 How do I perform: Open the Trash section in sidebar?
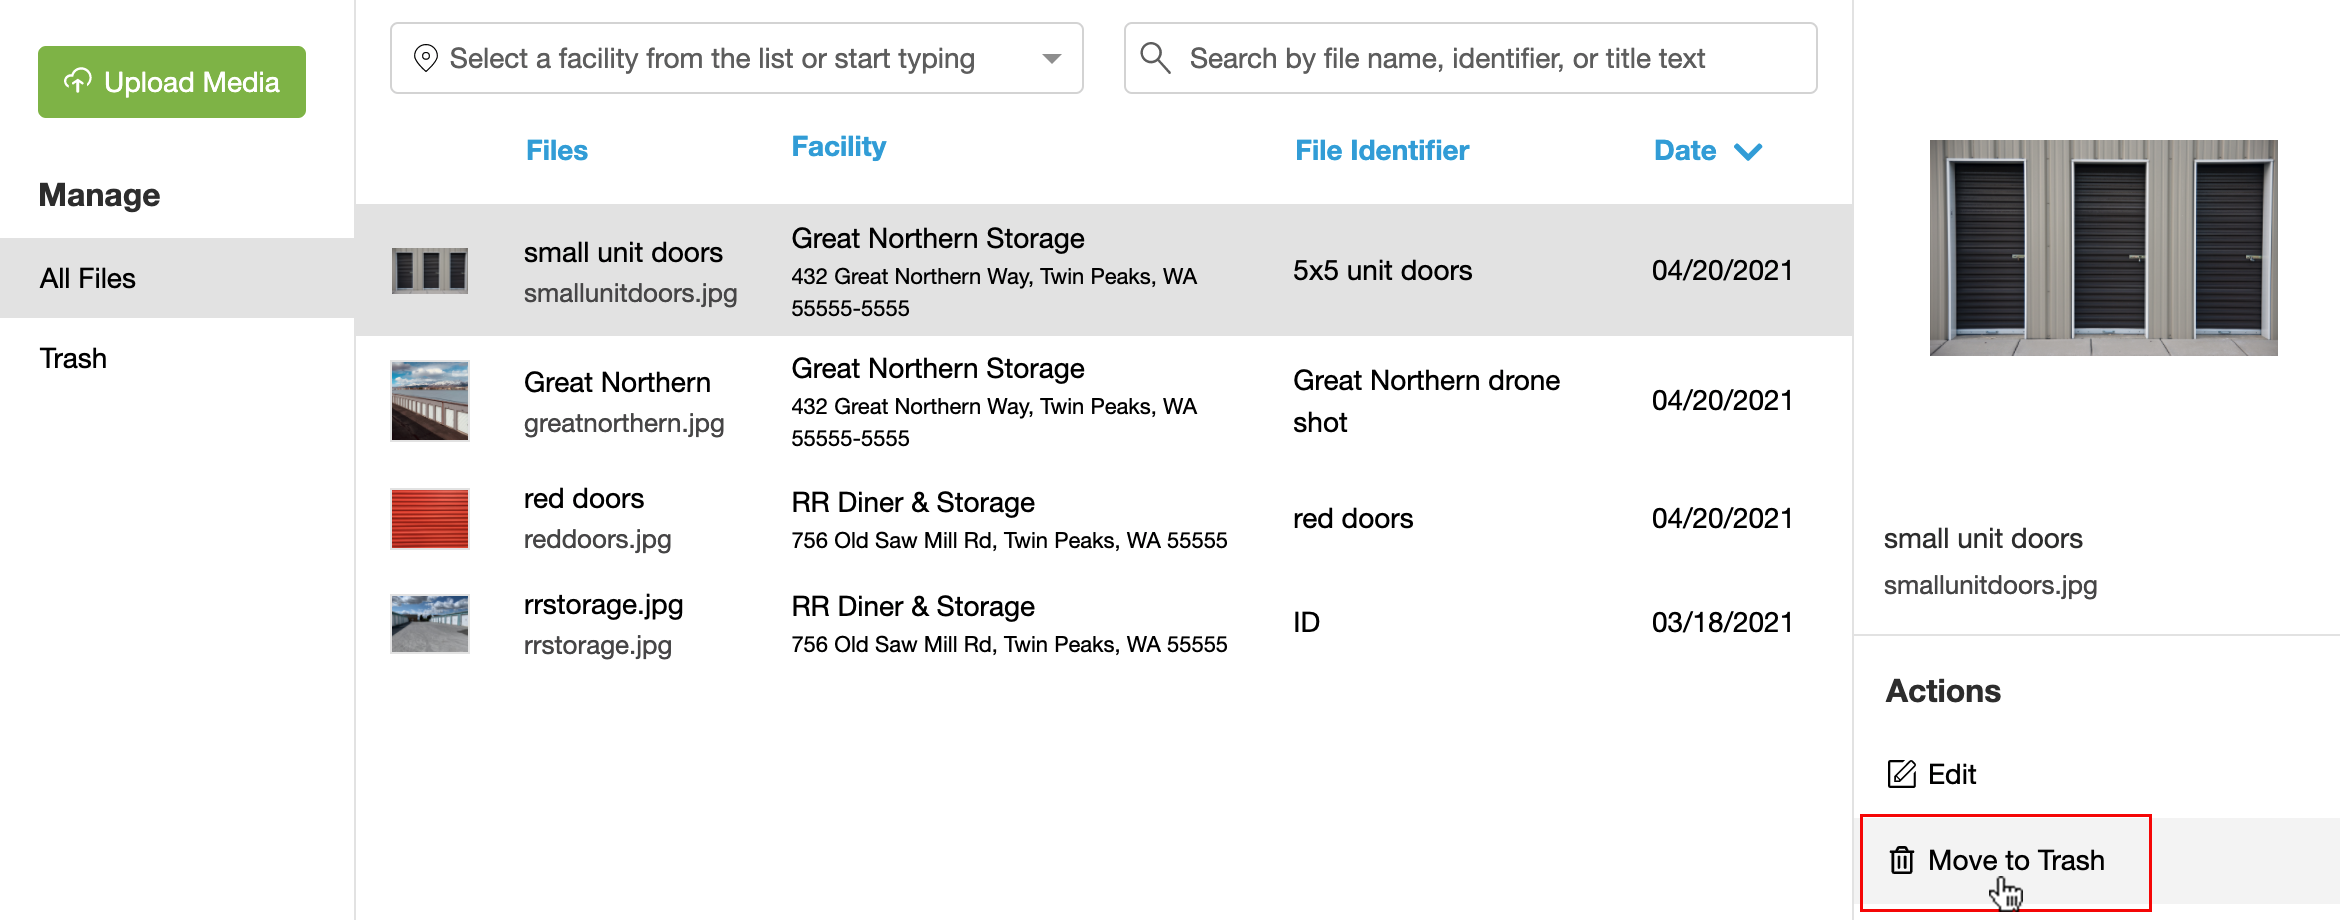tap(73, 358)
